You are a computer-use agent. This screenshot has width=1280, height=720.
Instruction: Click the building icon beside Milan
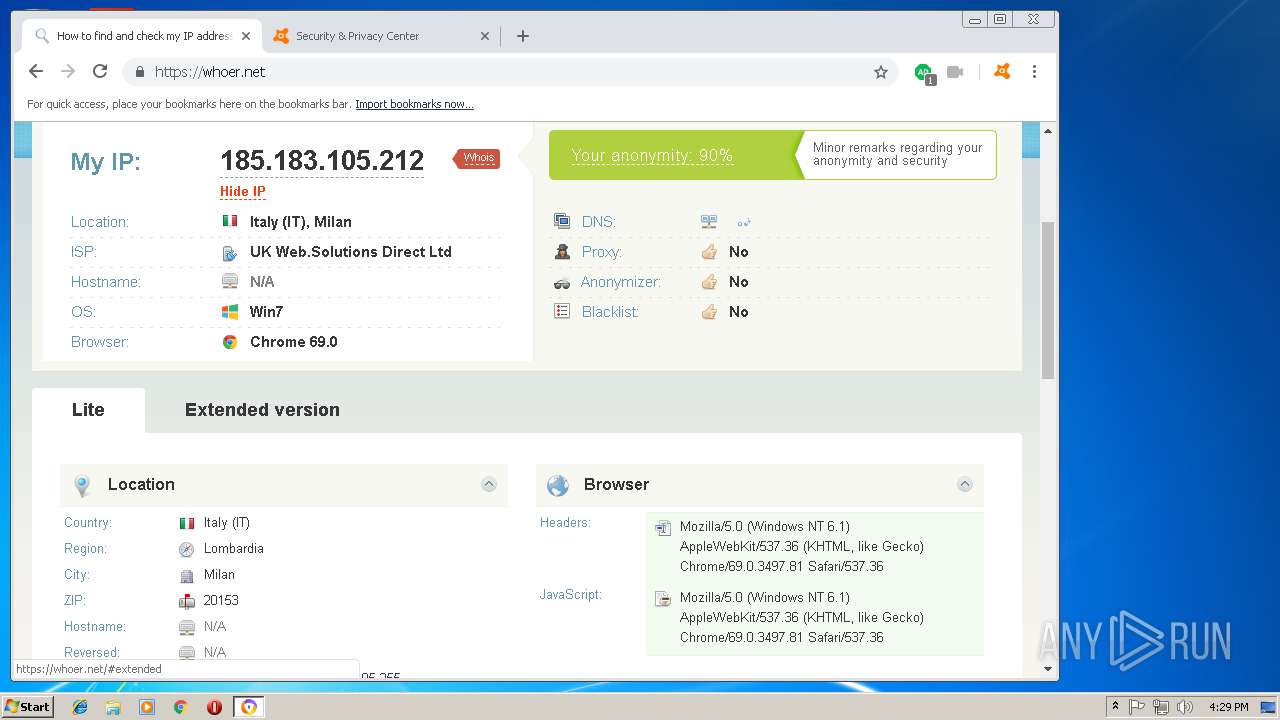pyautogui.click(x=187, y=575)
